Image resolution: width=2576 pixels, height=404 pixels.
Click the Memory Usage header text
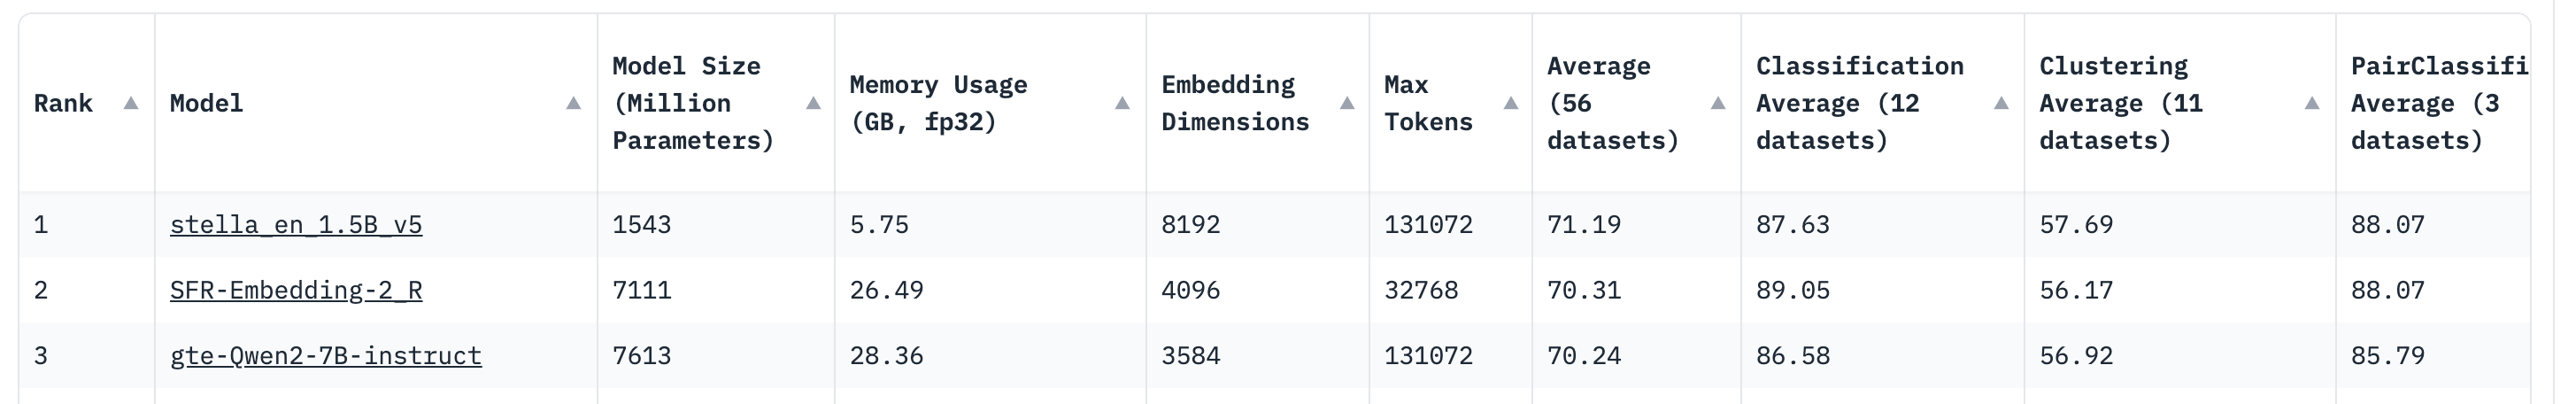pos(938,103)
